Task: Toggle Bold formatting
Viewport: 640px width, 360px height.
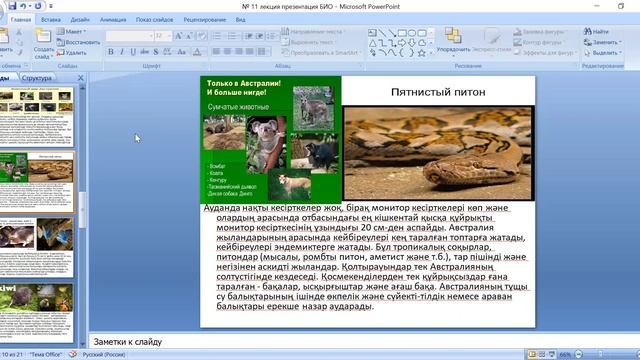Action: 111,52
